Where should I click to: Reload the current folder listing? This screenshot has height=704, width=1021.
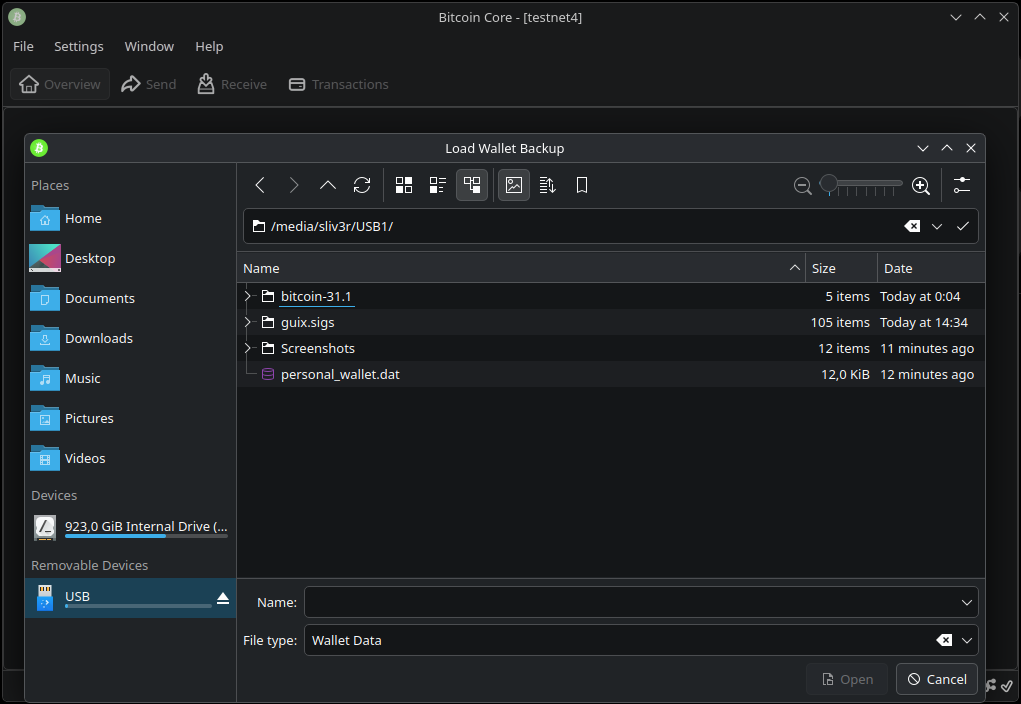pyautogui.click(x=362, y=186)
